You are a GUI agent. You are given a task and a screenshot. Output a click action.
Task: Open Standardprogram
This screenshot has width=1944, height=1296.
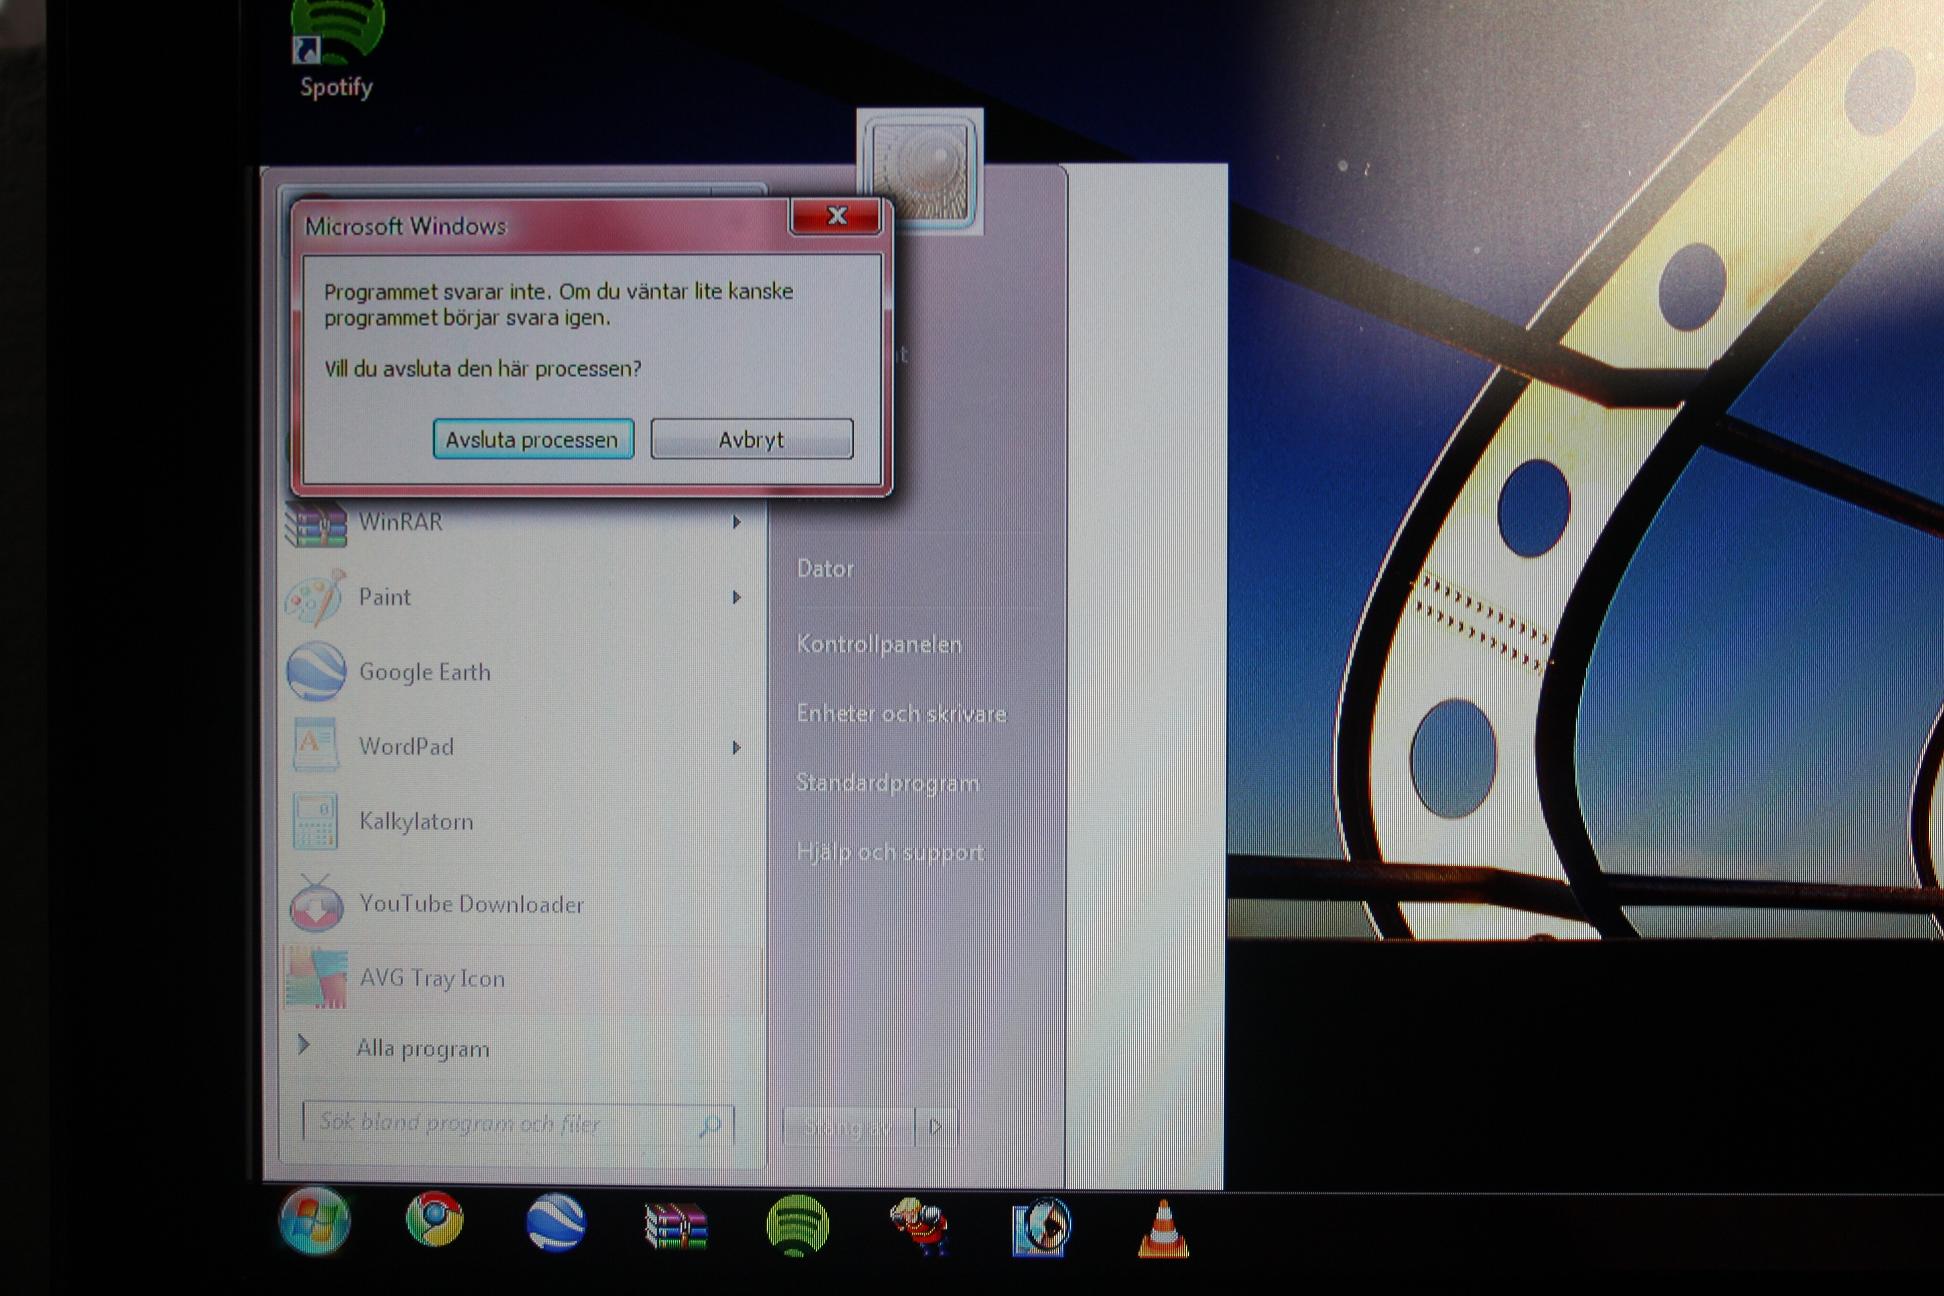tap(887, 782)
